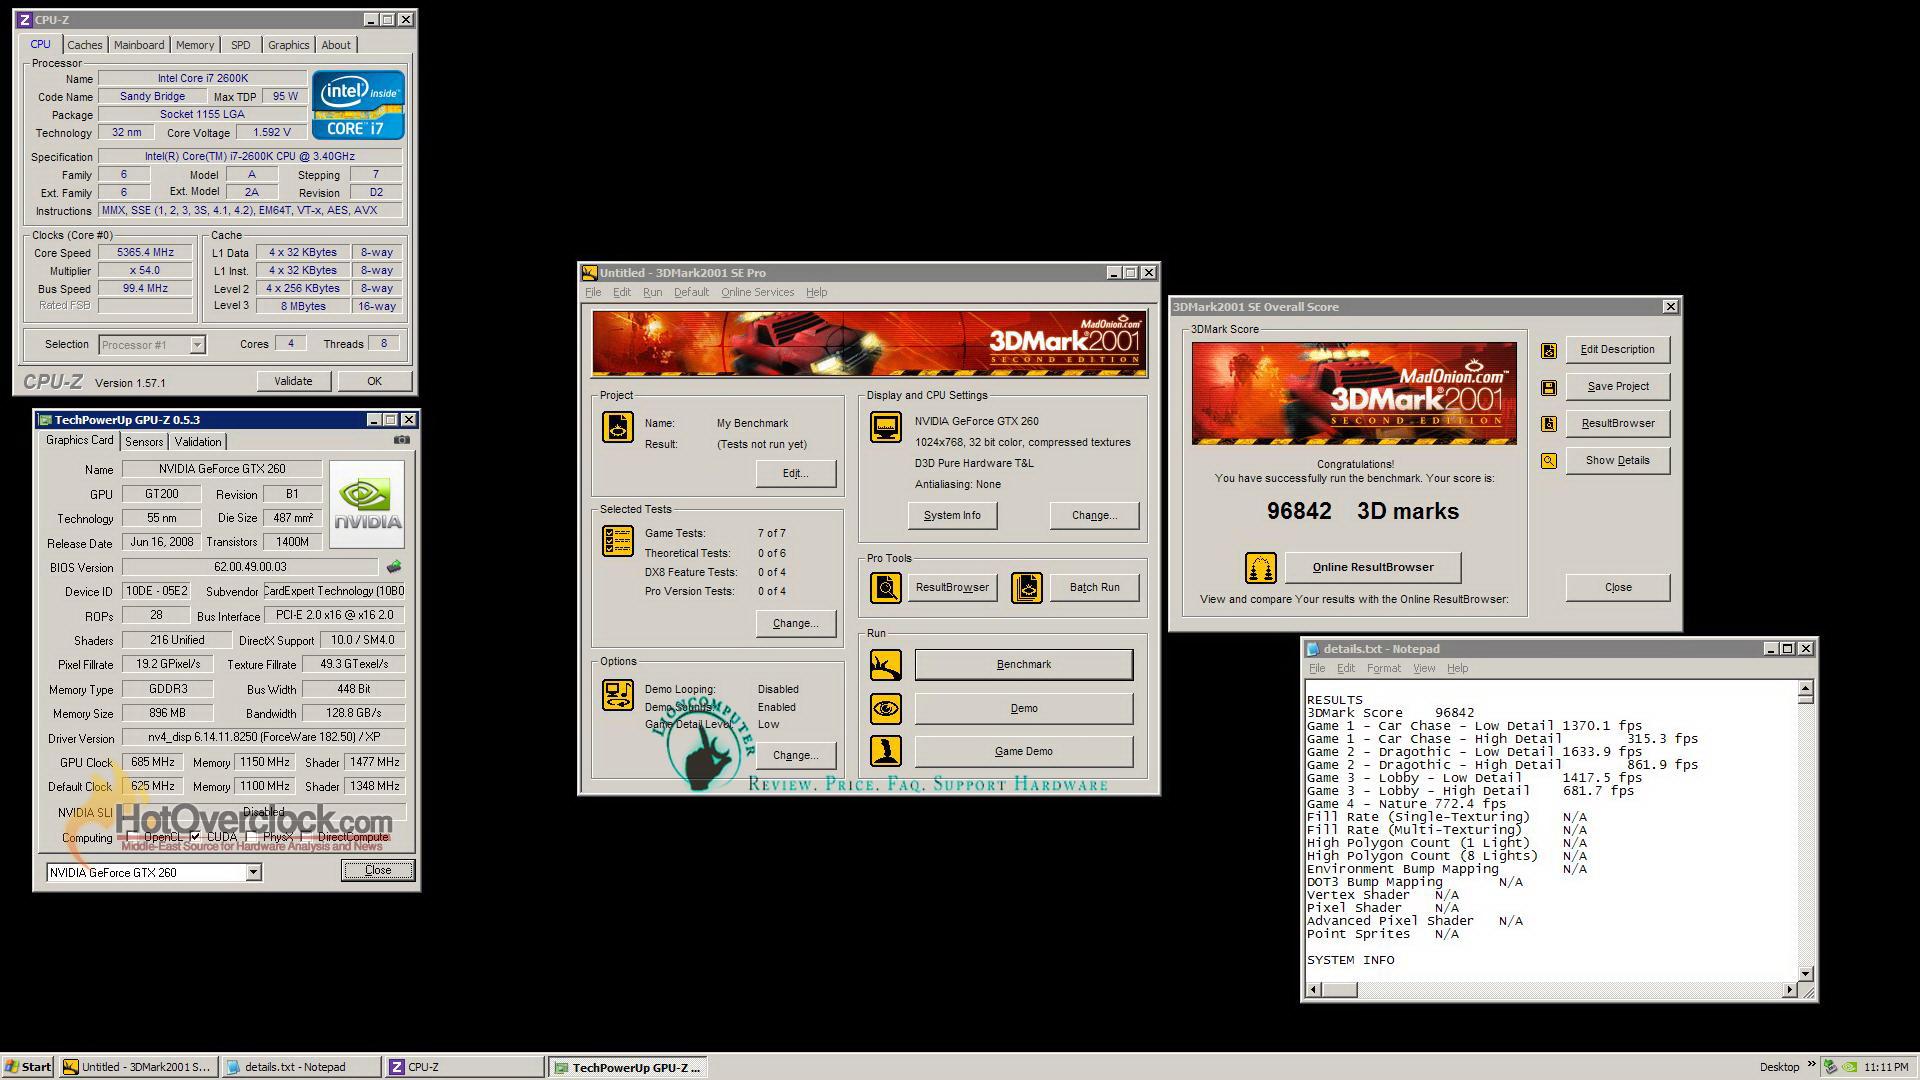Click the Notepad horizontal scrollbar thumb
The height and width of the screenshot is (1080, 1920).
[x=1340, y=990]
